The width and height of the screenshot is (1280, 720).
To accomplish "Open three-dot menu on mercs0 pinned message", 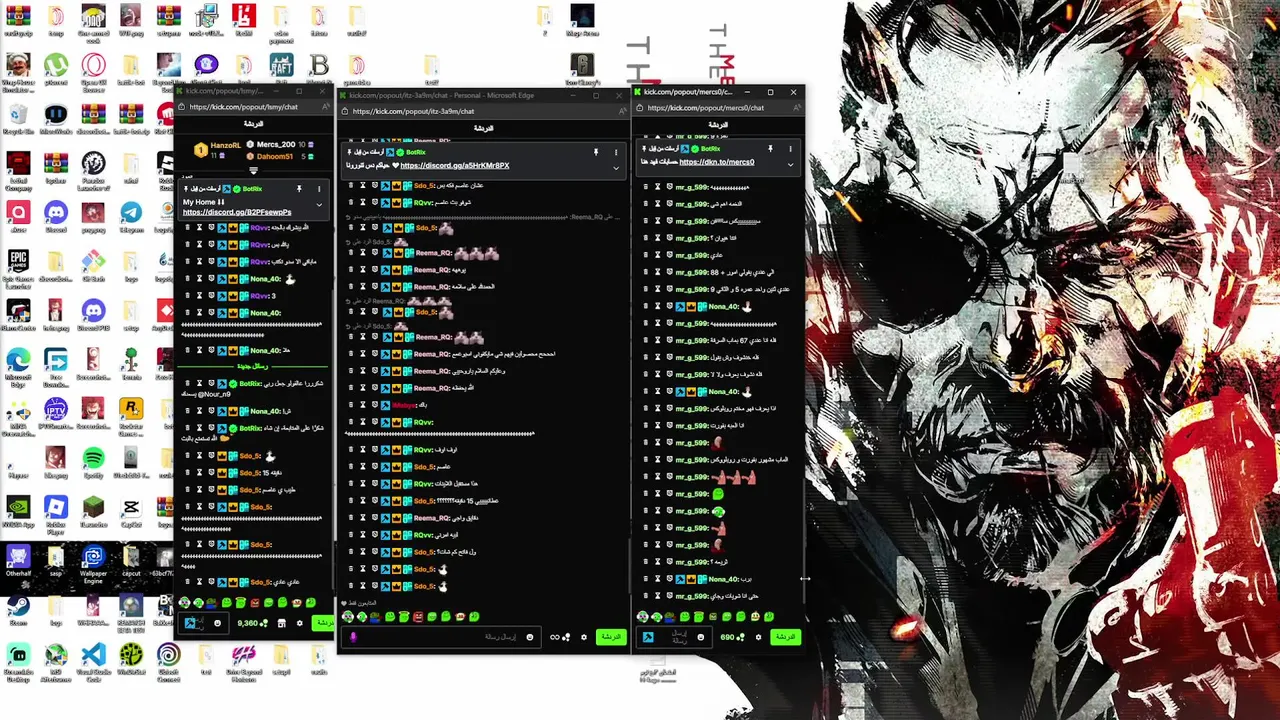I will (x=790, y=149).
